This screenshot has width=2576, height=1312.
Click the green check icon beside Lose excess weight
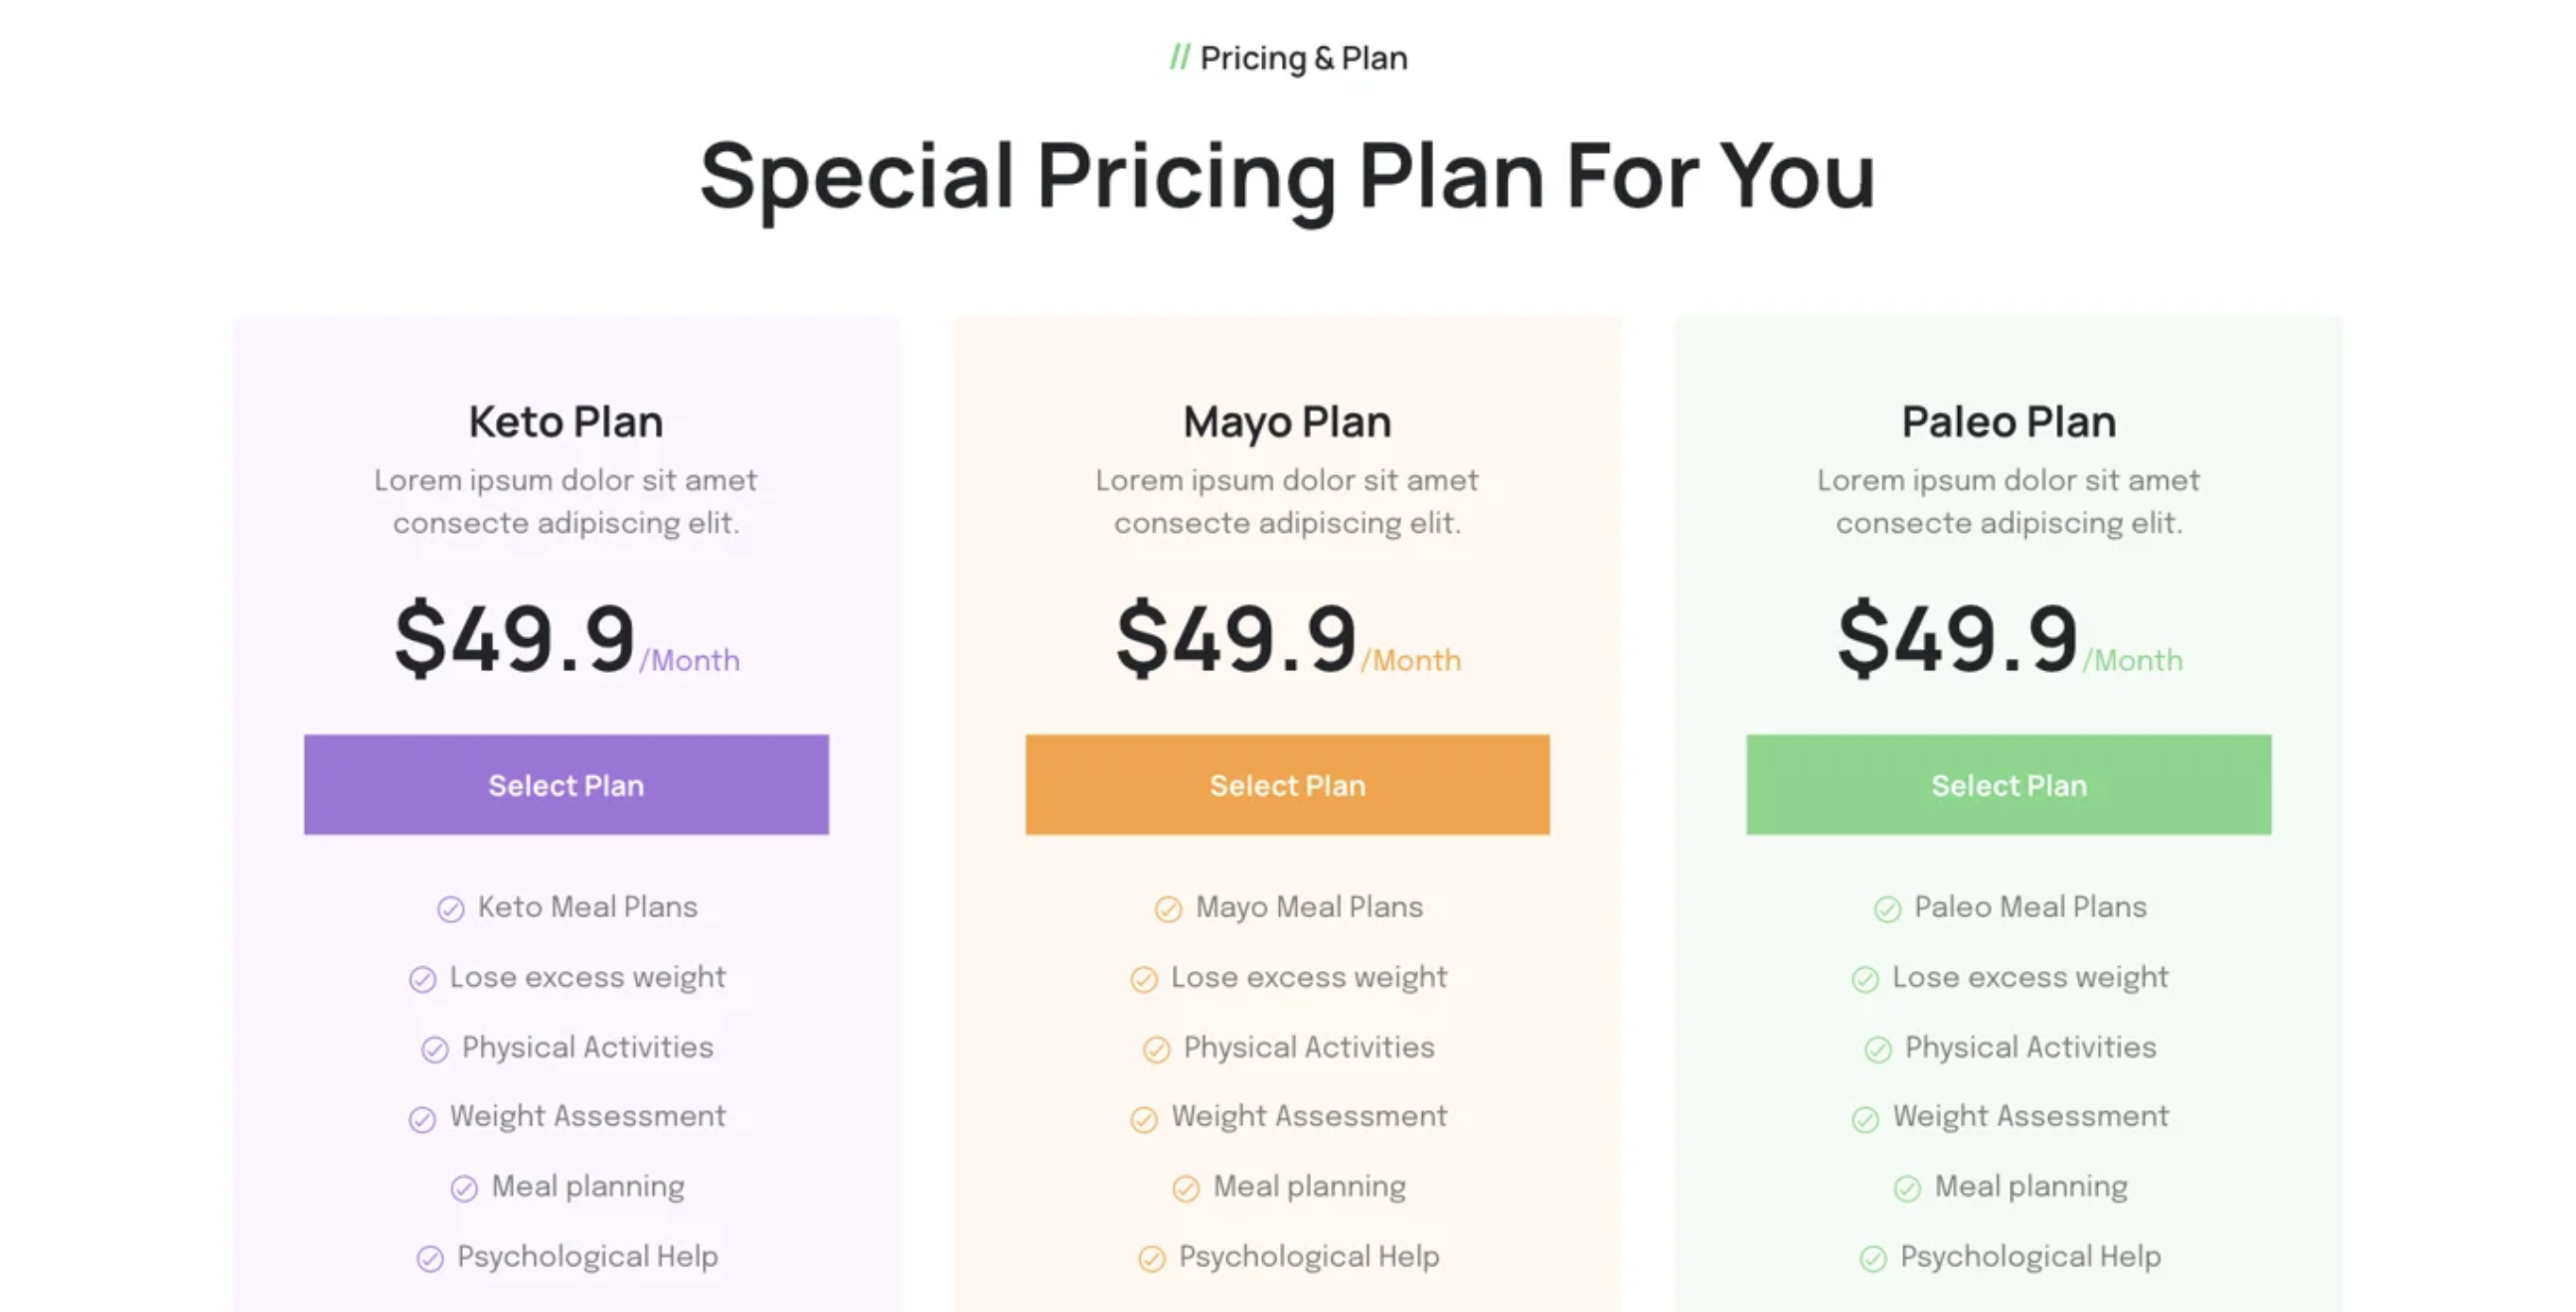coord(1865,979)
